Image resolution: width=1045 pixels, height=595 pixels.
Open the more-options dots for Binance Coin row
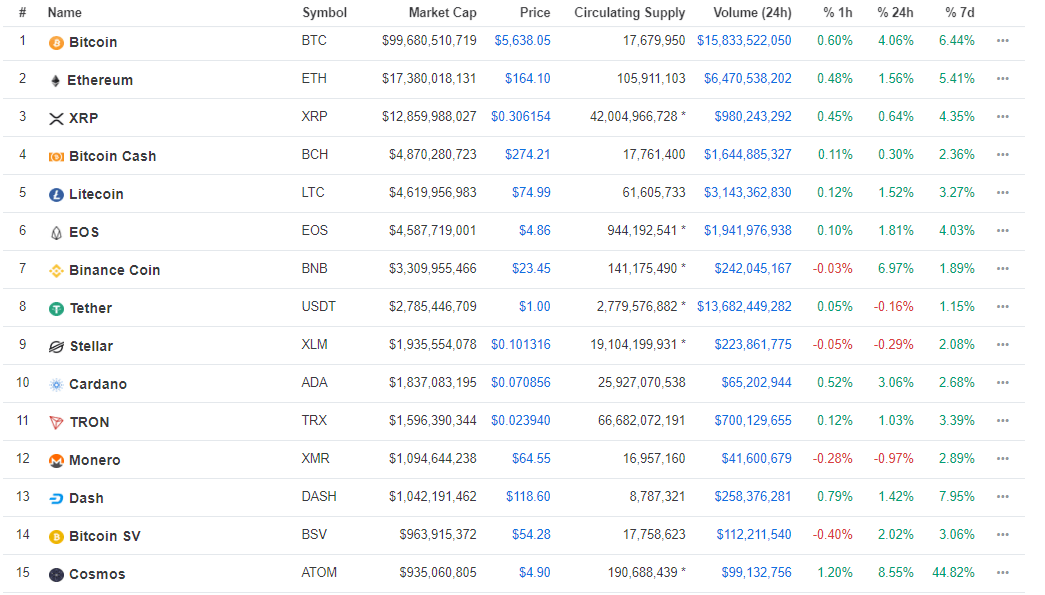(x=1002, y=269)
